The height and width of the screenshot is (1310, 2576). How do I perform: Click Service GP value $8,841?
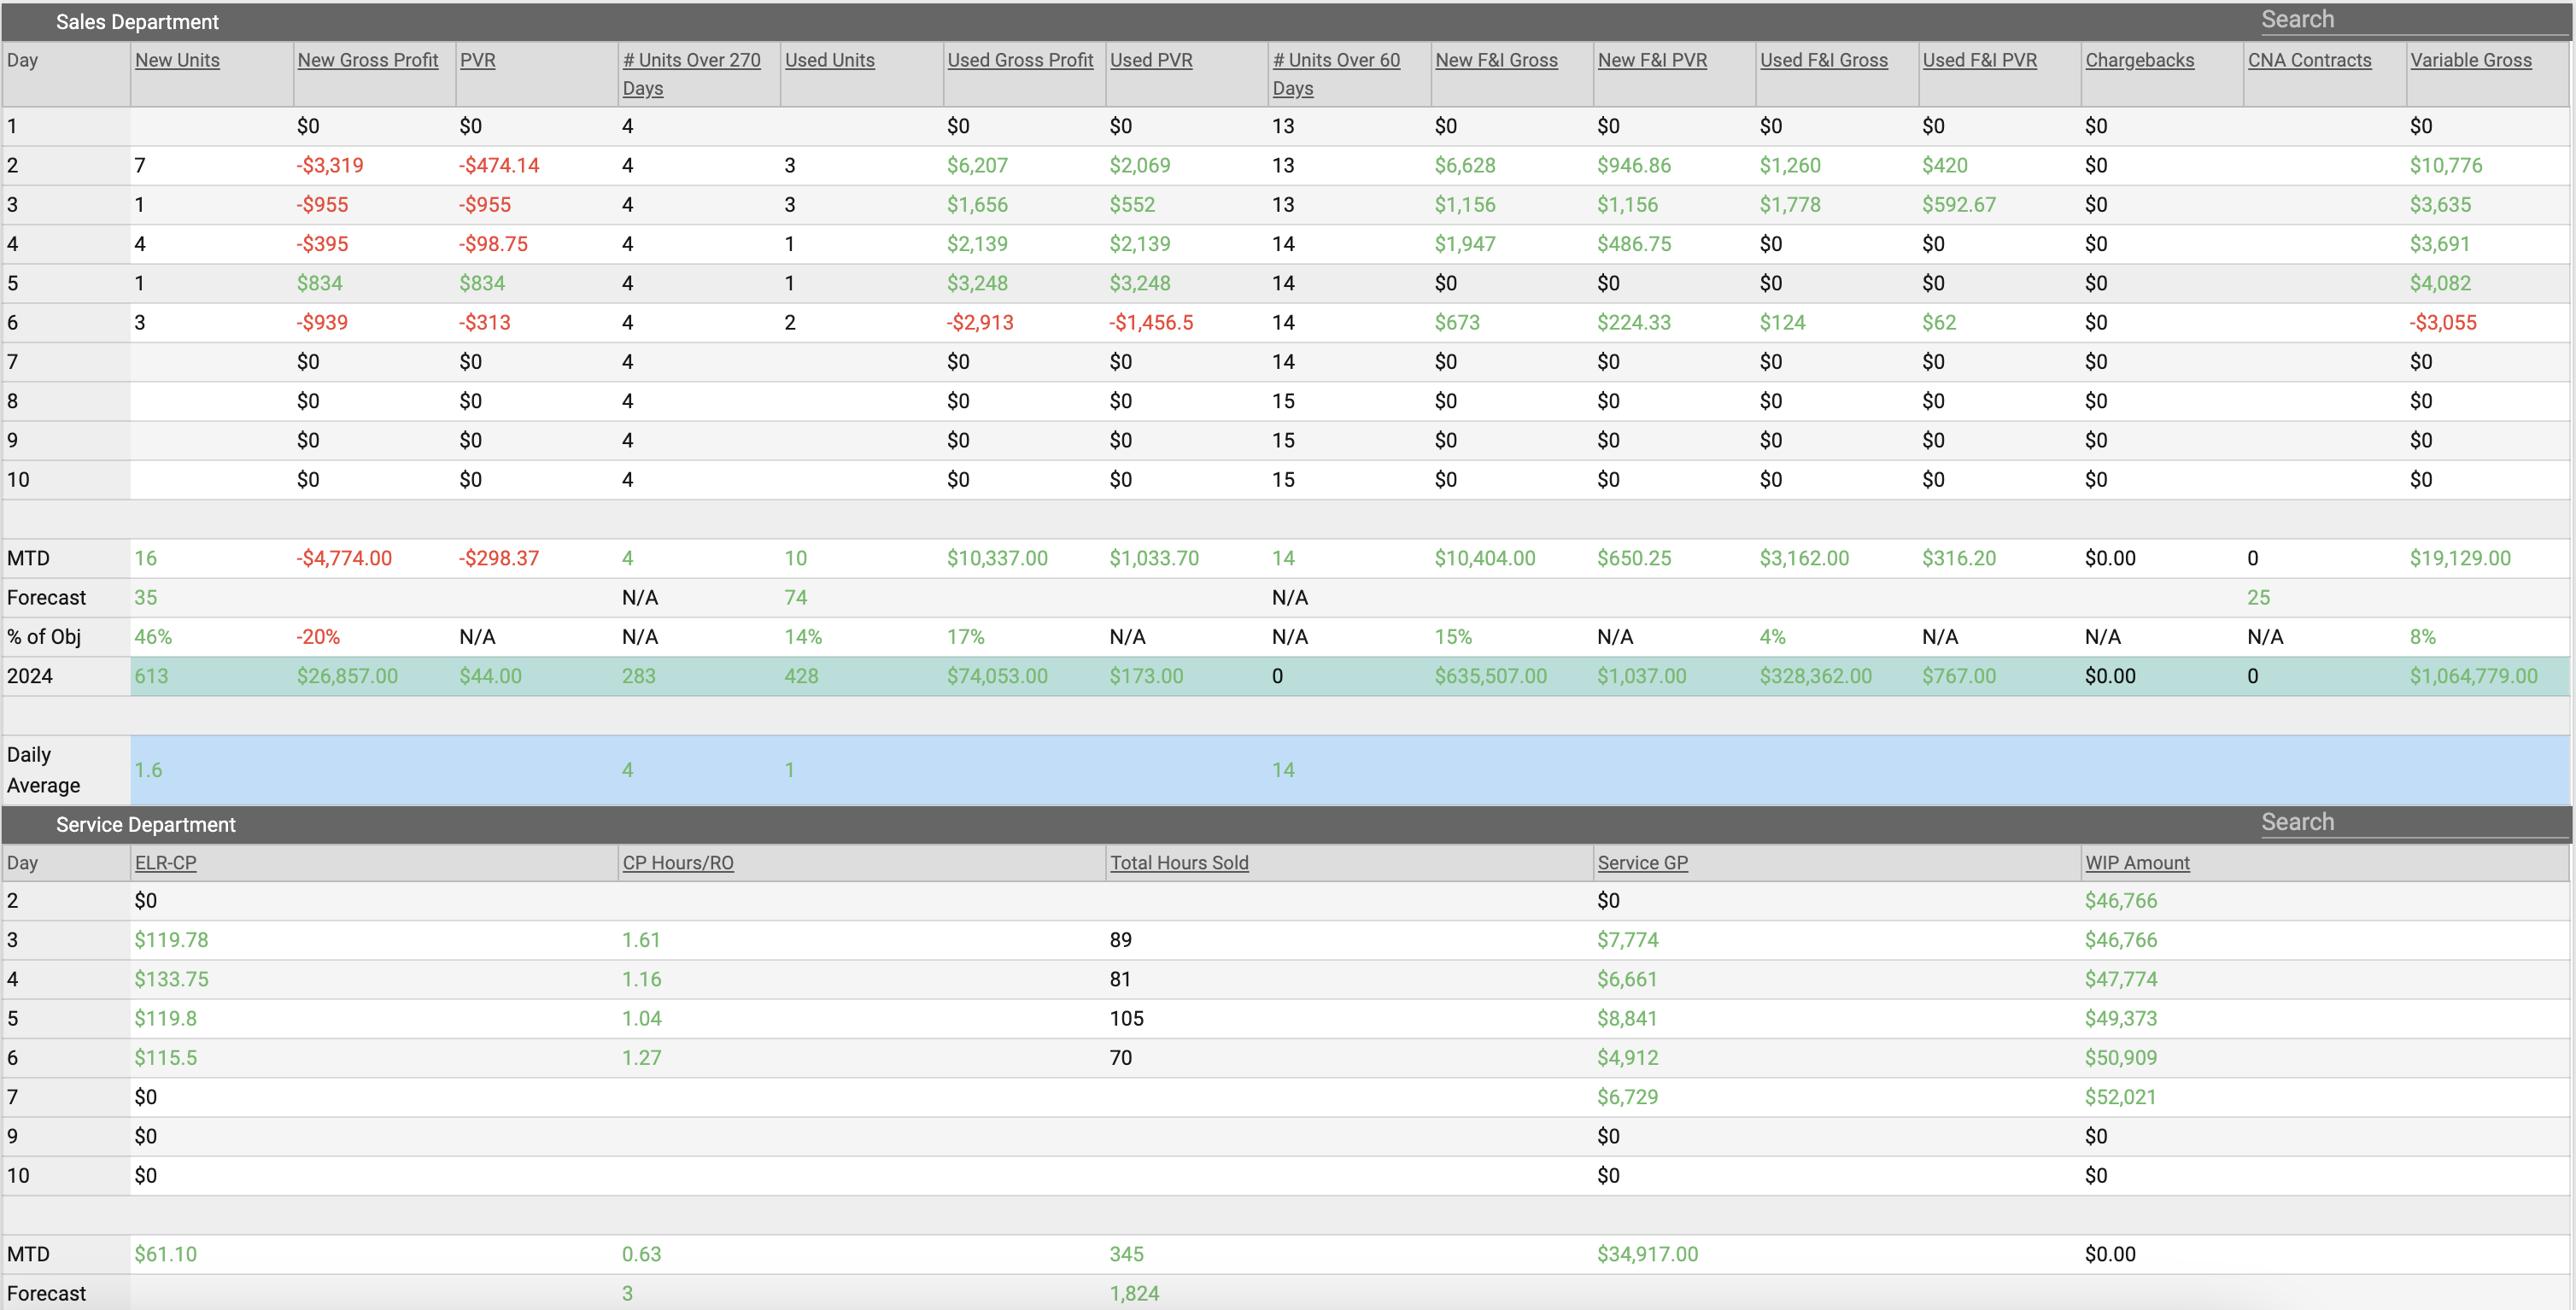(1627, 1019)
